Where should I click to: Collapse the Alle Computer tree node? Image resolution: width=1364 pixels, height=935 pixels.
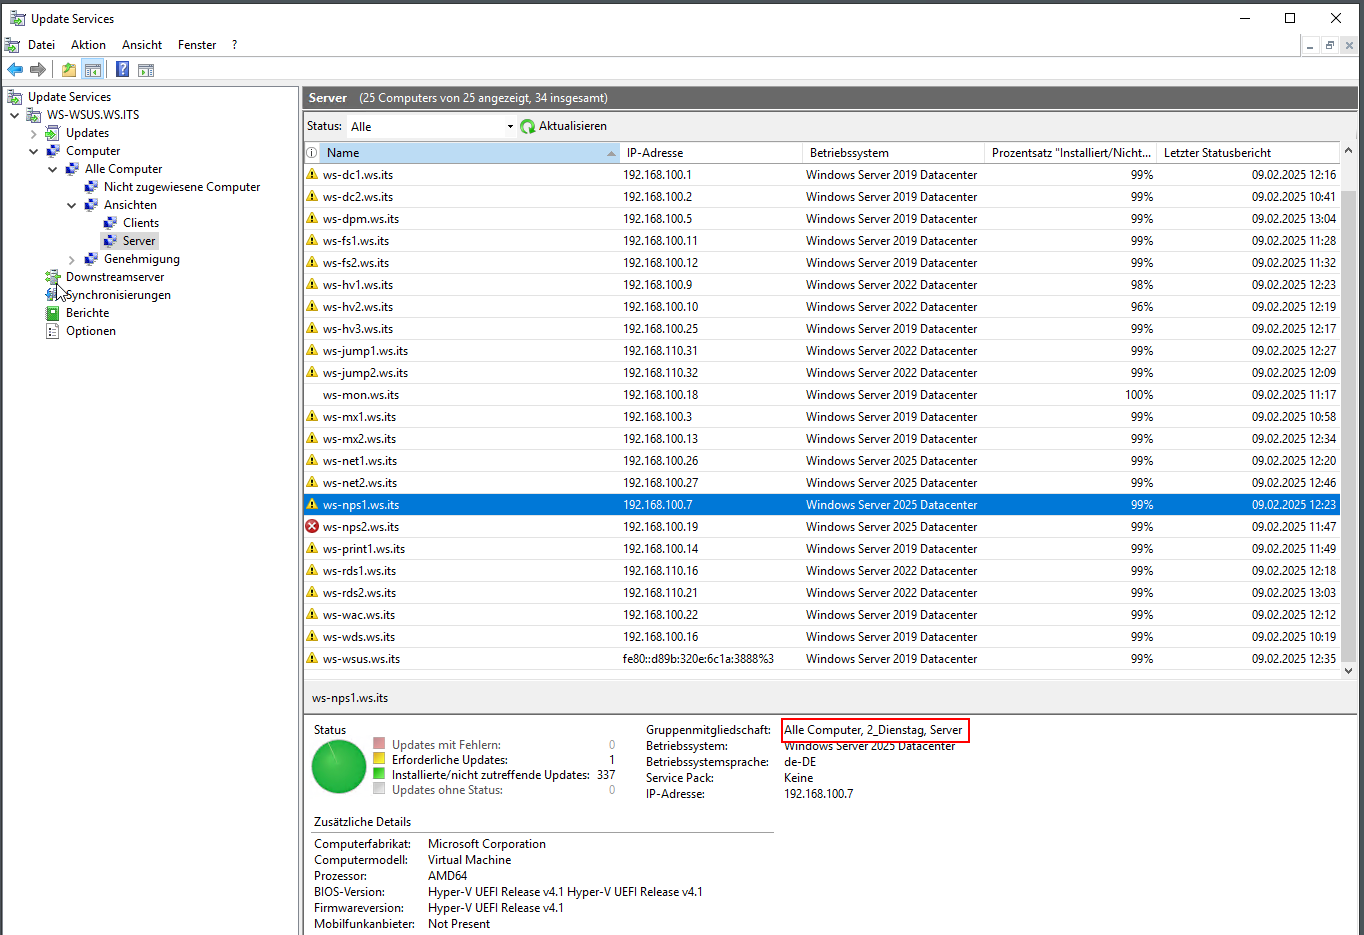pyautogui.click(x=52, y=169)
